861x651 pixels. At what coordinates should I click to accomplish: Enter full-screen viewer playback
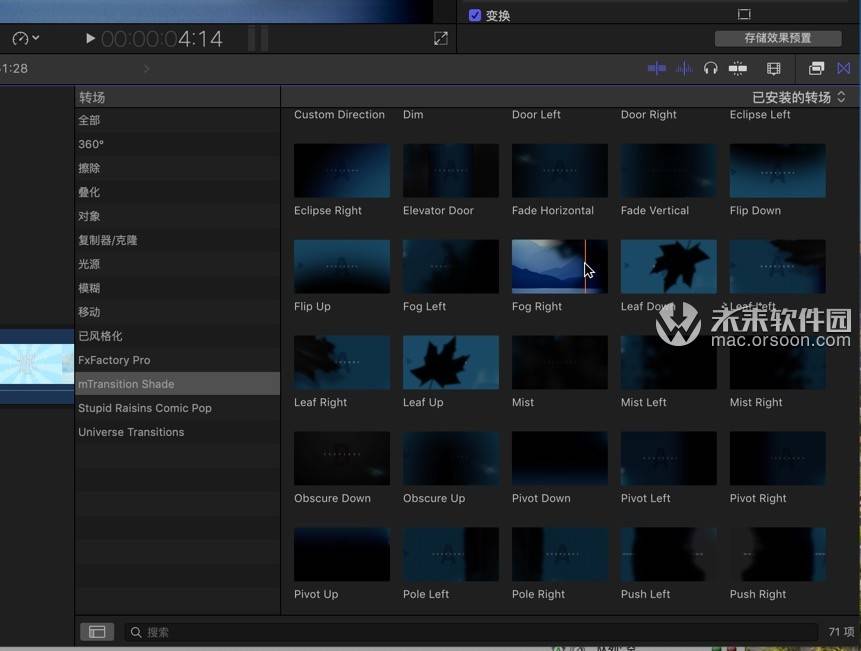point(441,38)
